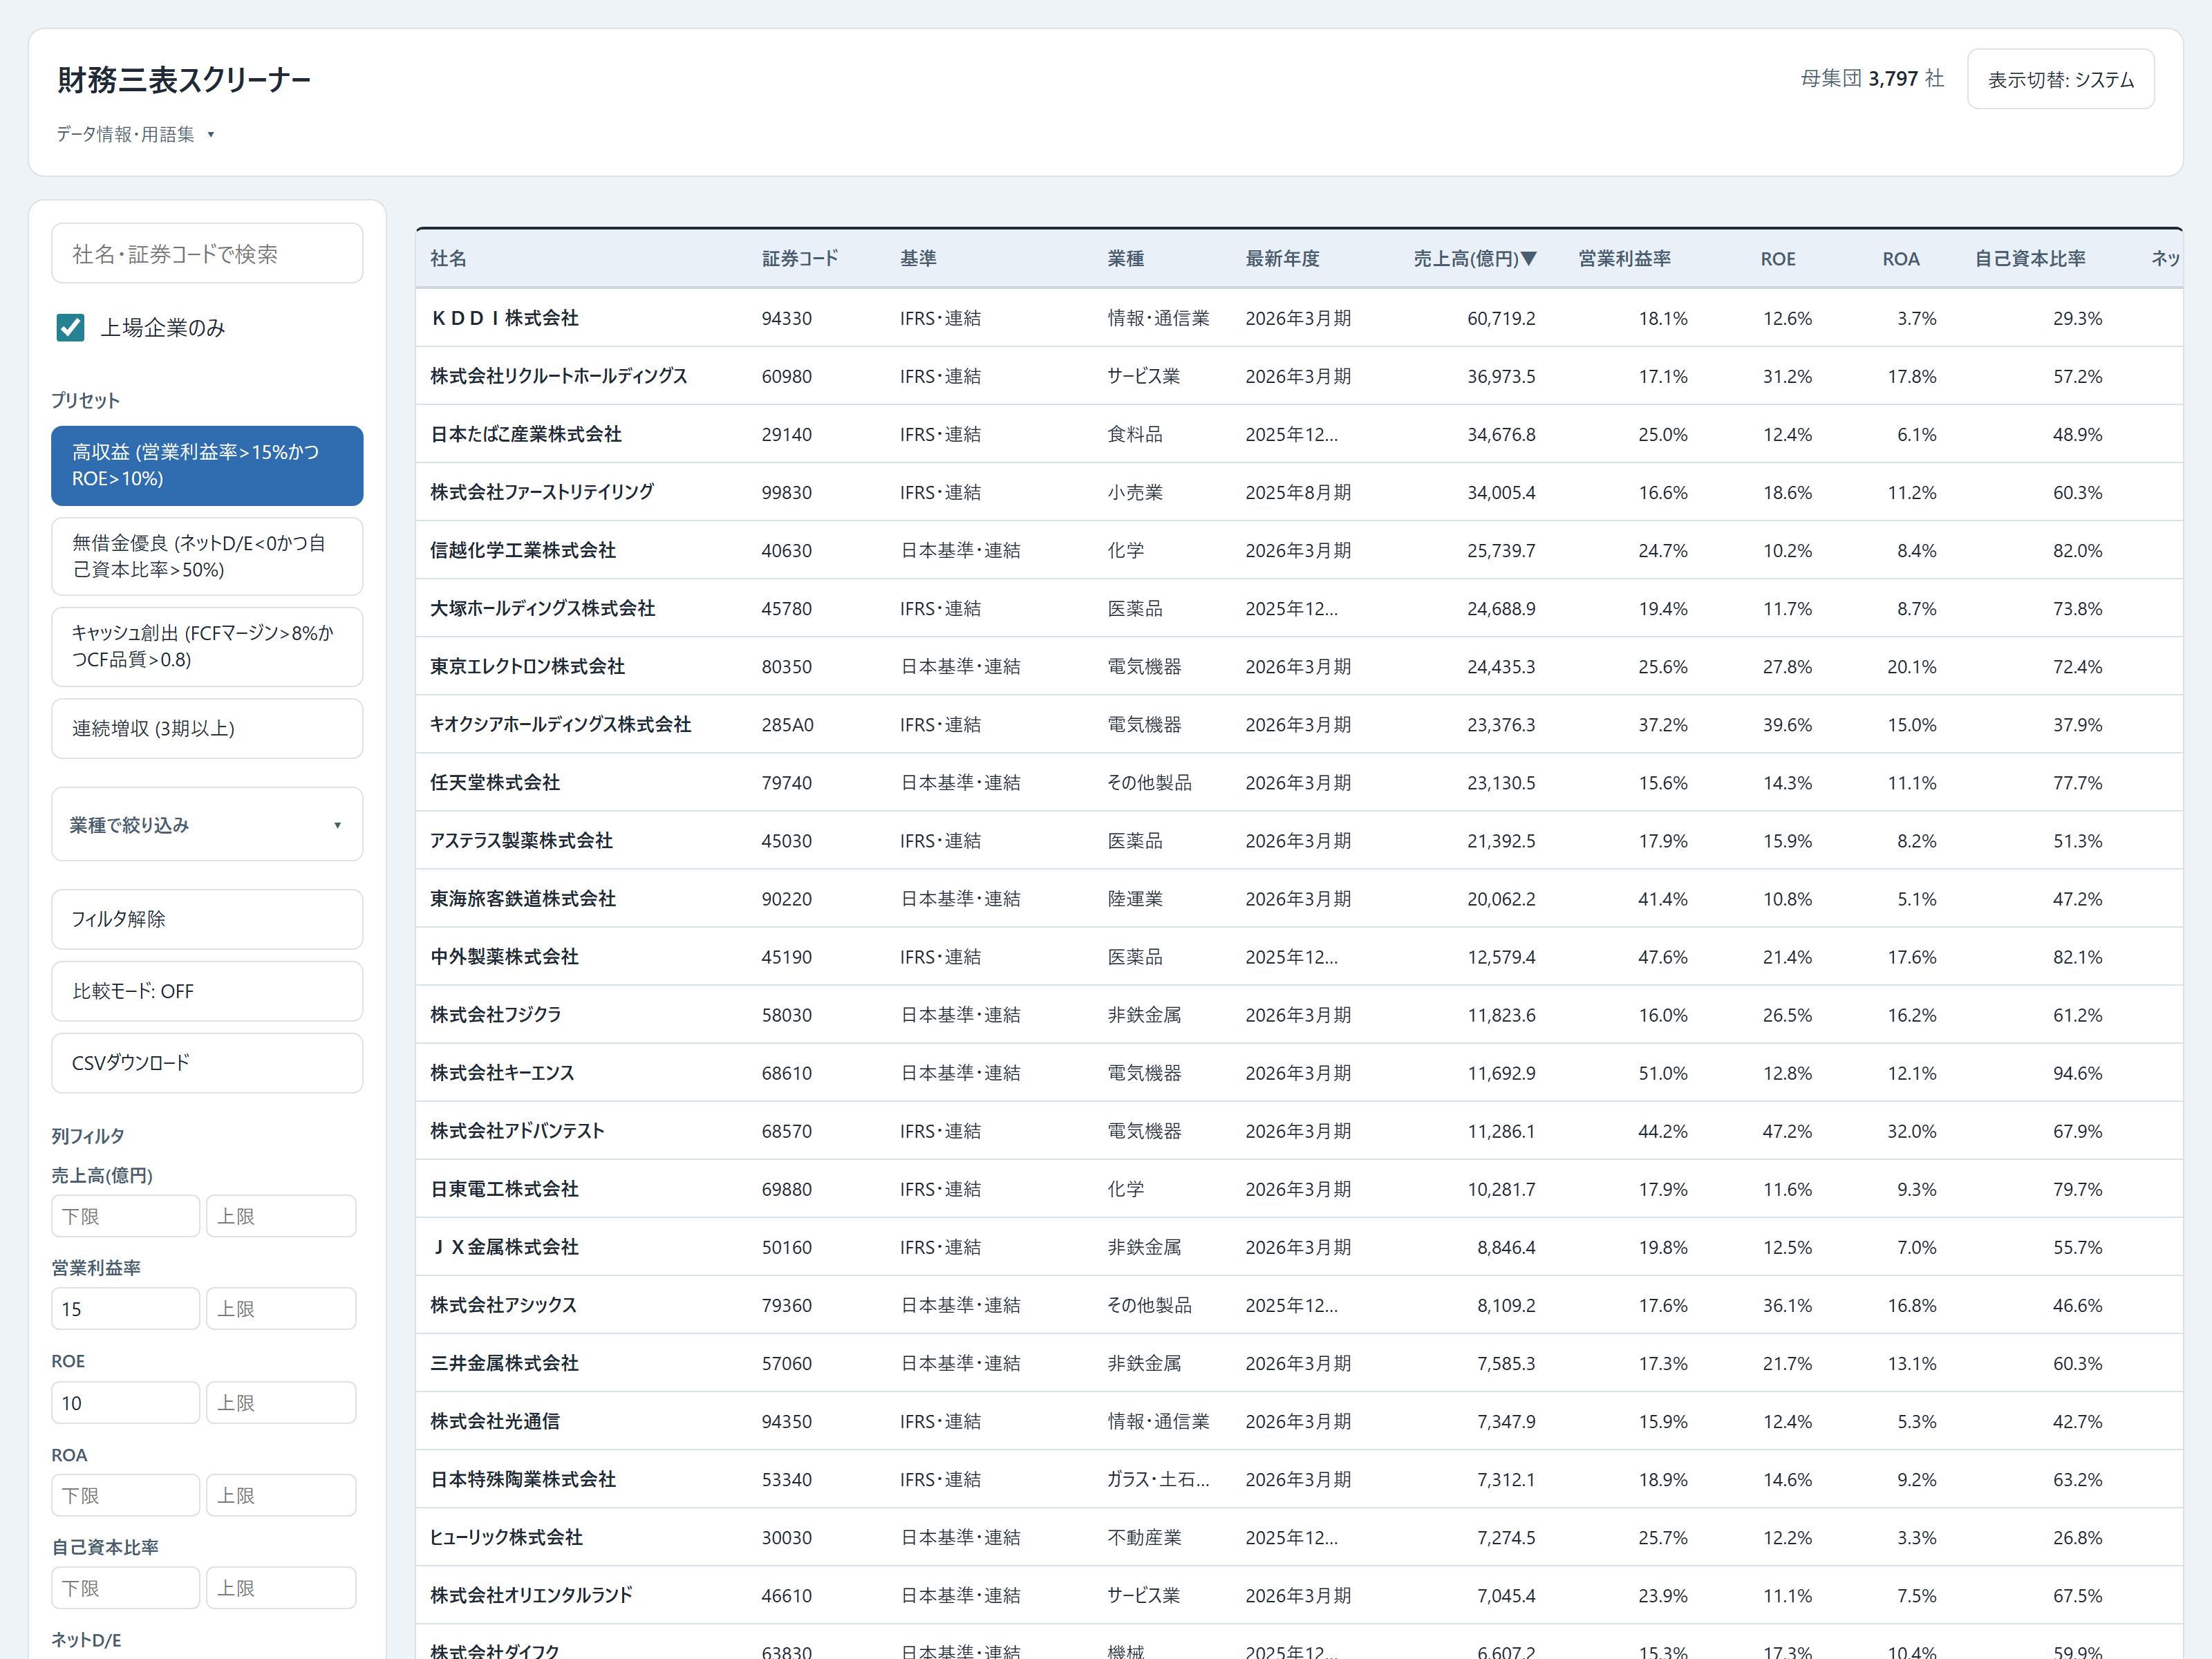This screenshot has width=2212, height=1659.
Task: Select 中外製薬株式会社 company name
Action: coord(504,957)
